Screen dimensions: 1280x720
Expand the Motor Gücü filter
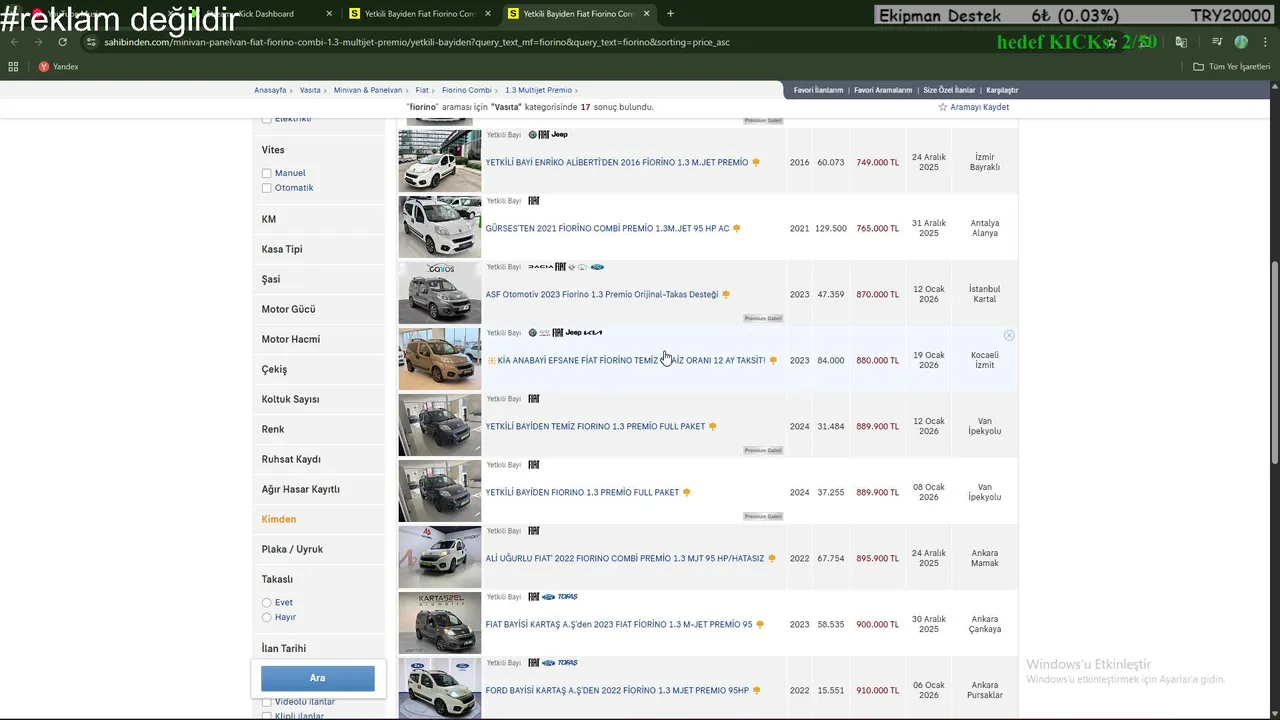(x=318, y=309)
